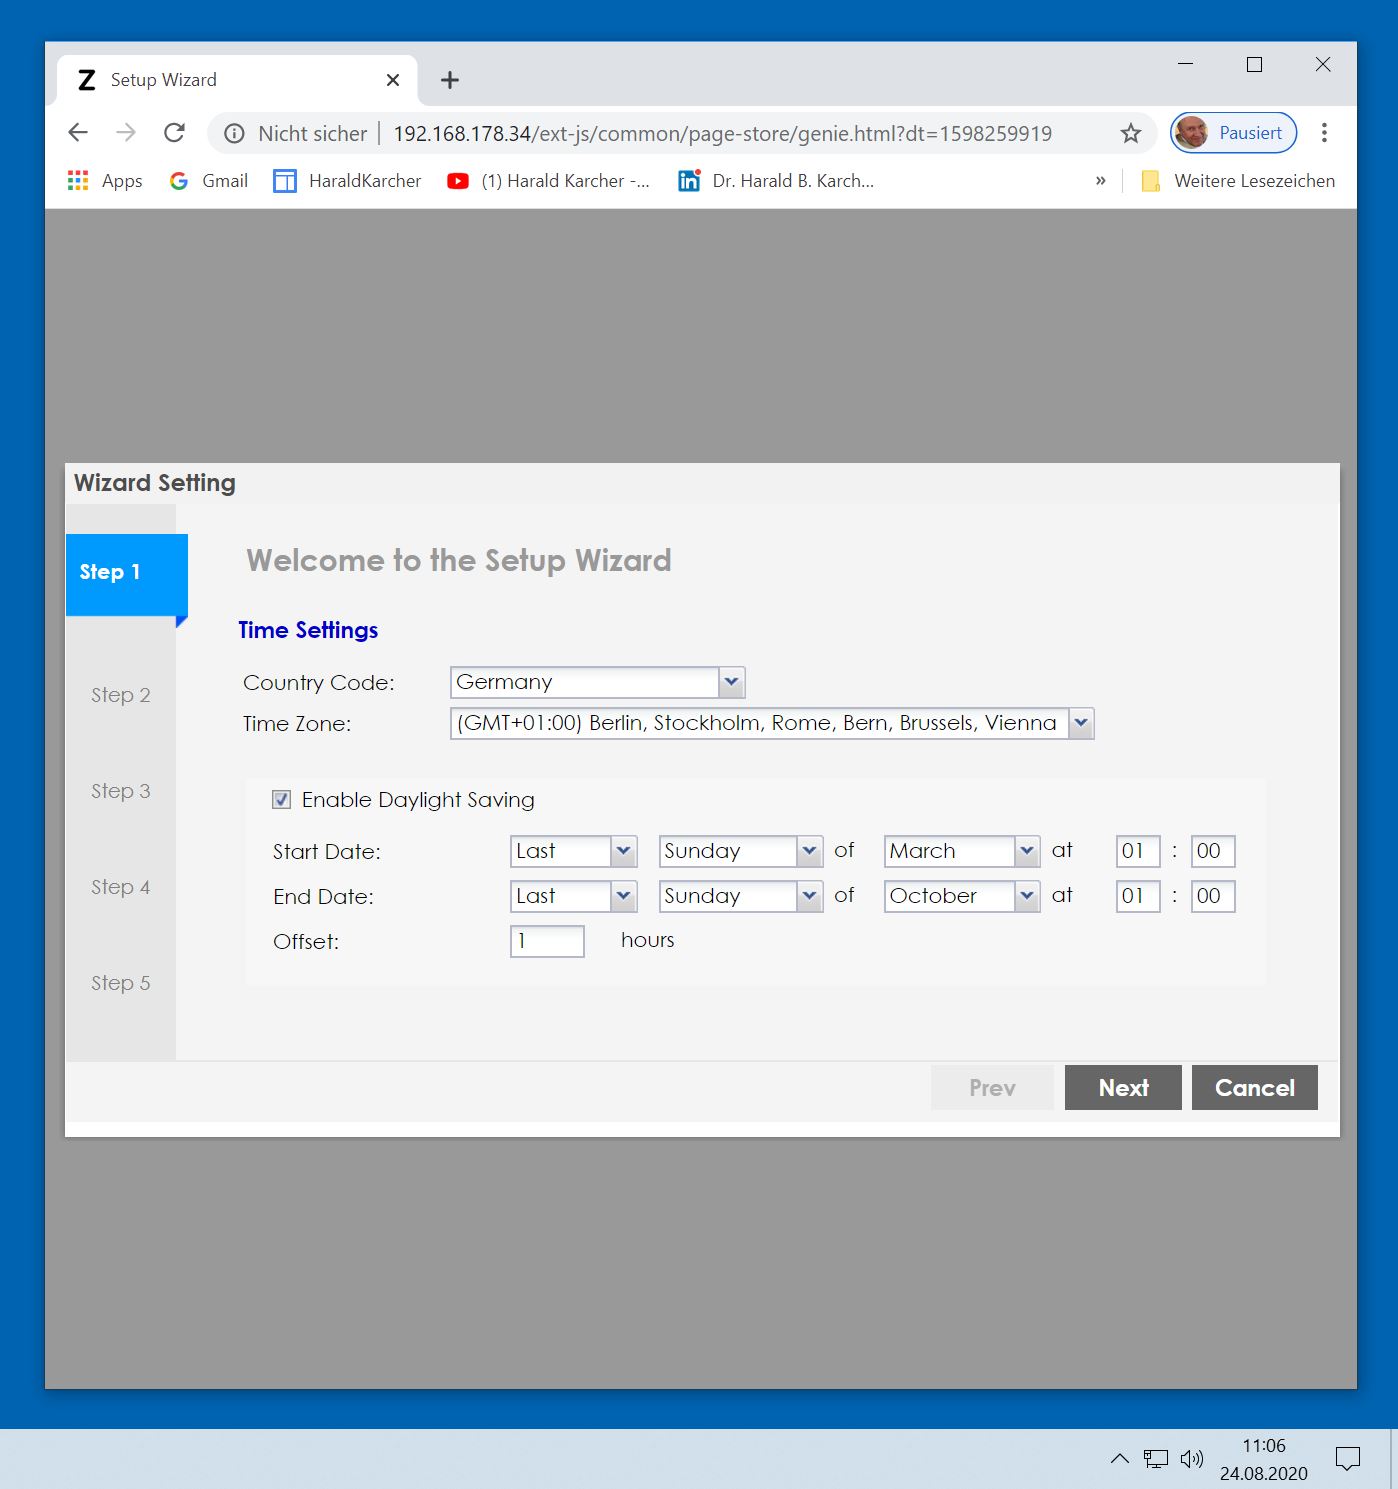Select Step 4 in wizard sidebar

121,887
